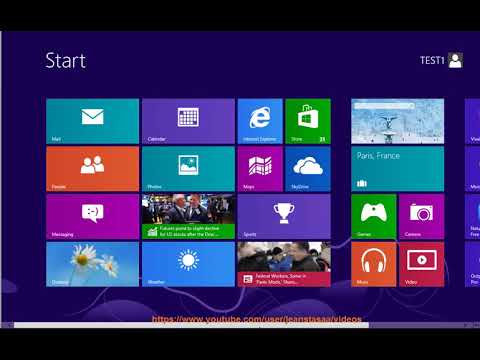Open the Maps tile

[260, 169]
